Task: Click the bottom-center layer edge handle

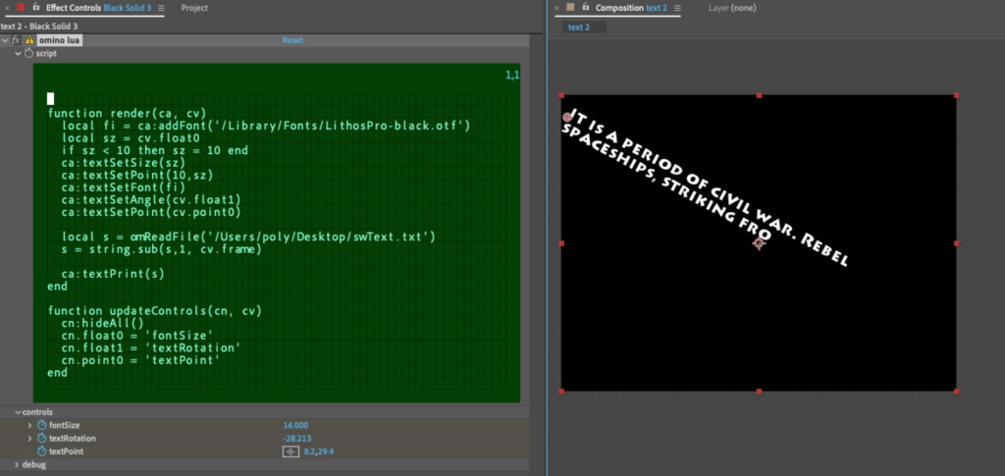Action: point(759,391)
